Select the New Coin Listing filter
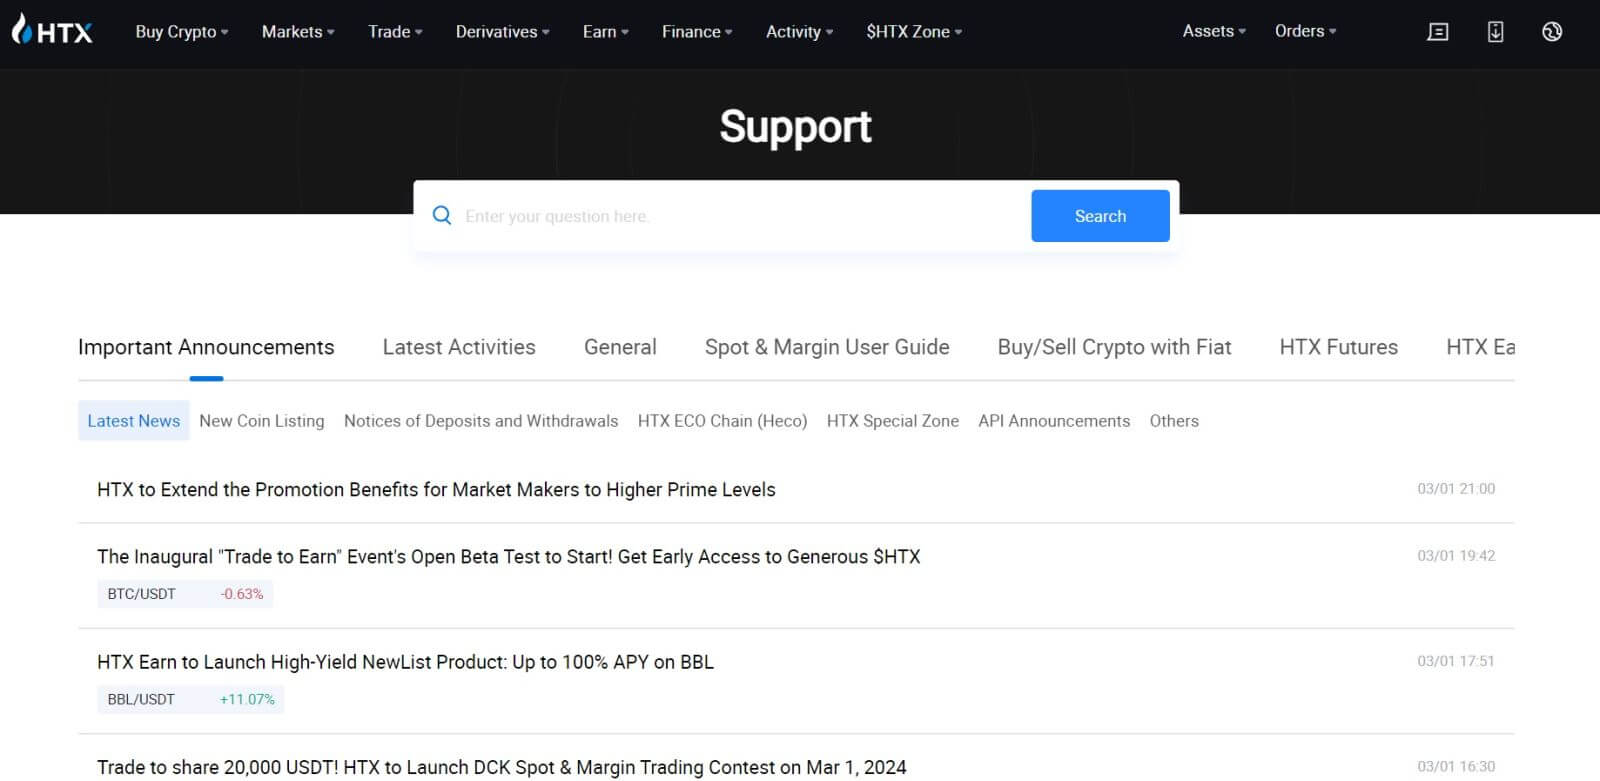The image size is (1600, 781). (262, 421)
